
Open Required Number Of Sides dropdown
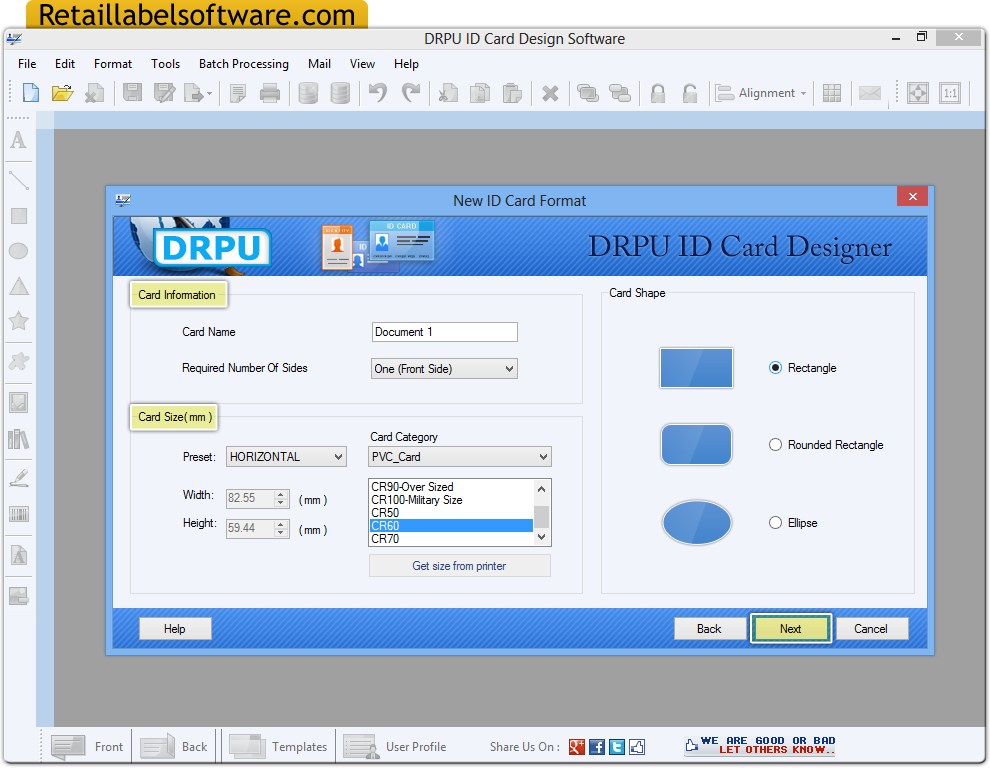point(444,369)
